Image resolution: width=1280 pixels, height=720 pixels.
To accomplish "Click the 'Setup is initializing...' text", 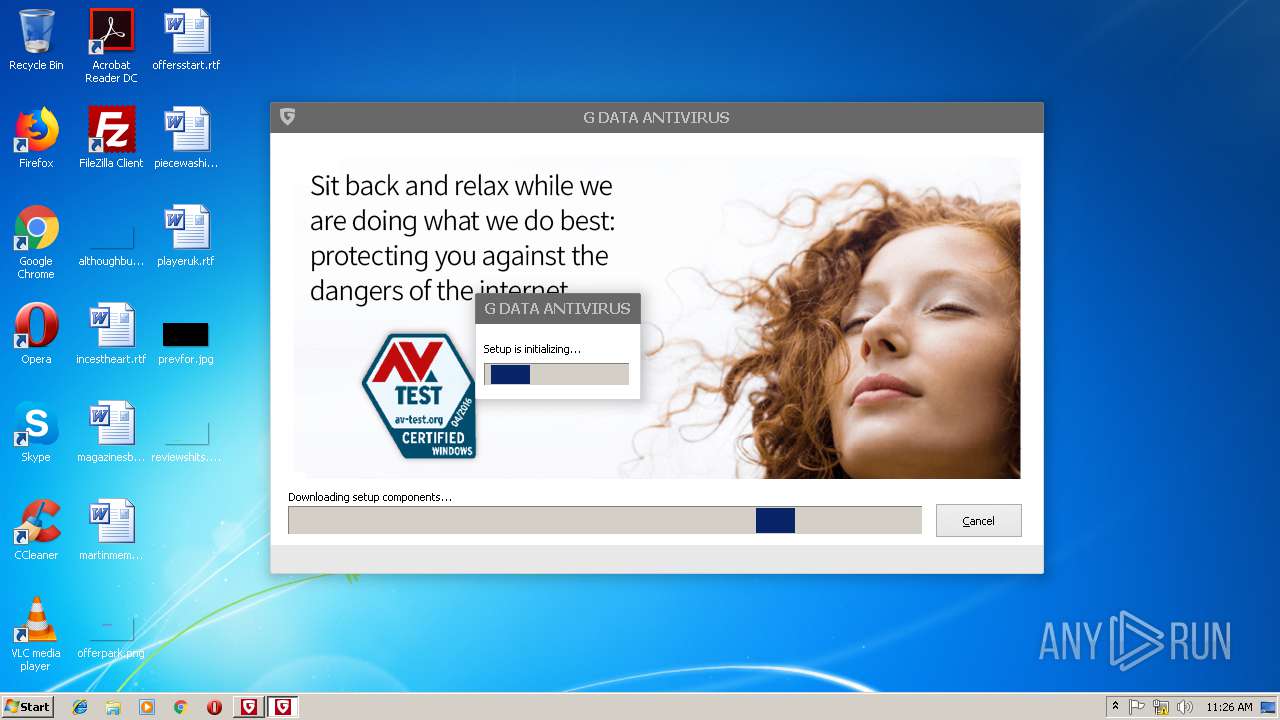I will coord(532,349).
